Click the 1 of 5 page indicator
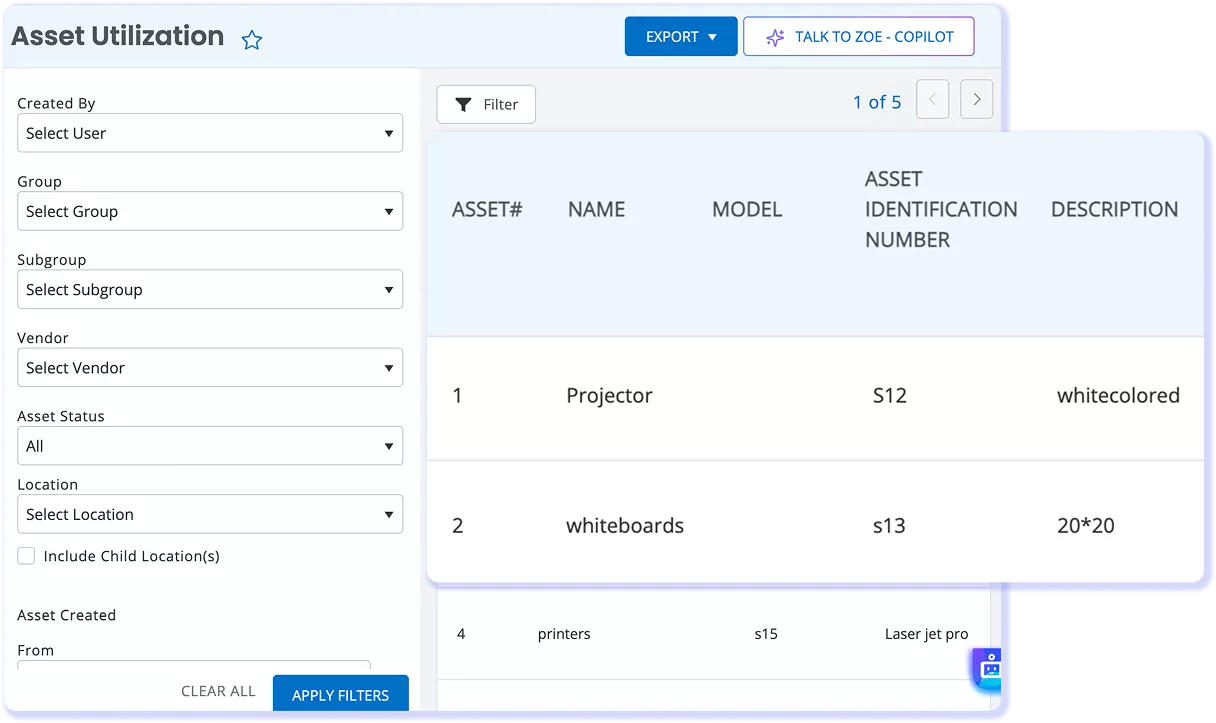This screenshot has width=1216, height=723. 877,102
